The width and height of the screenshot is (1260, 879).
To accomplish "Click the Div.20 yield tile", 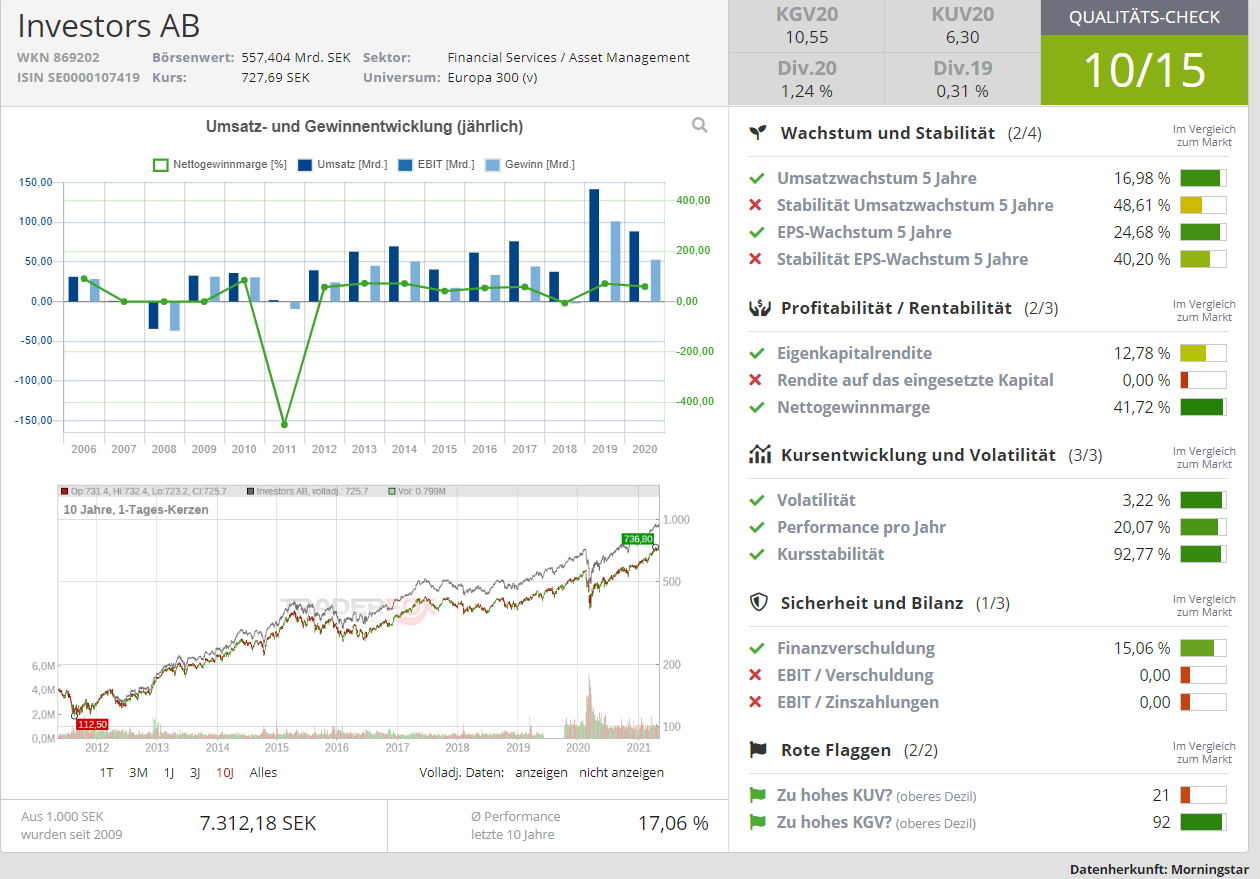I will click(x=806, y=79).
